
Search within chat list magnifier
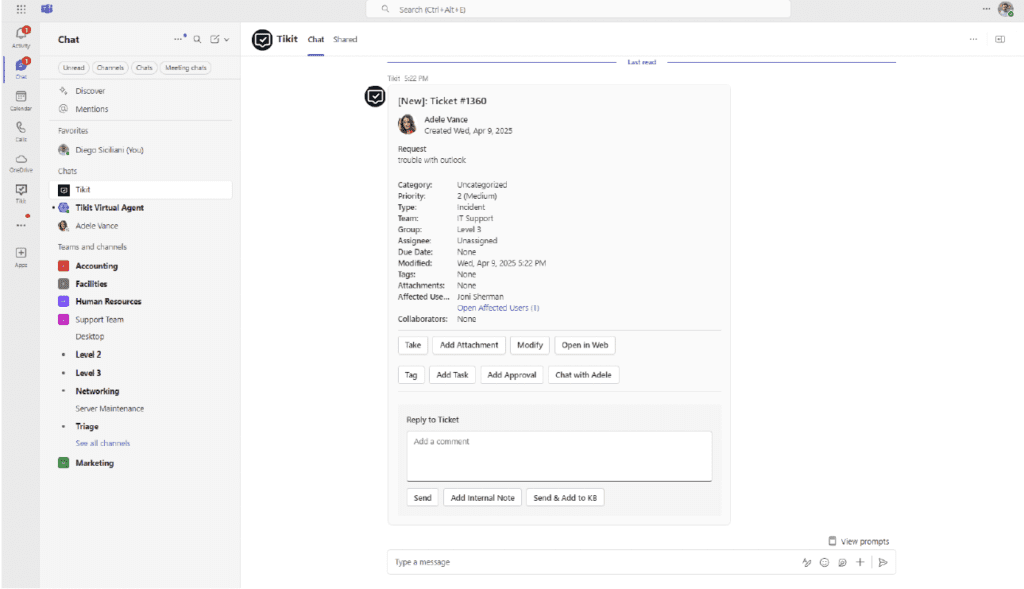pyautogui.click(x=197, y=39)
